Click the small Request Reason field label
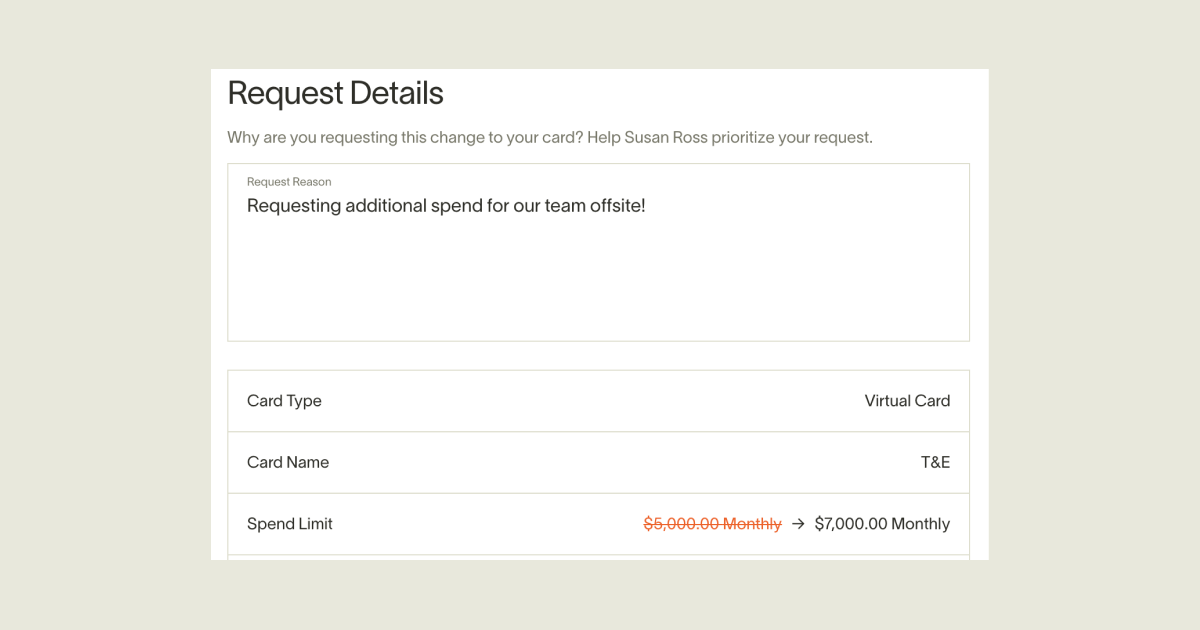 coord(289,182)
